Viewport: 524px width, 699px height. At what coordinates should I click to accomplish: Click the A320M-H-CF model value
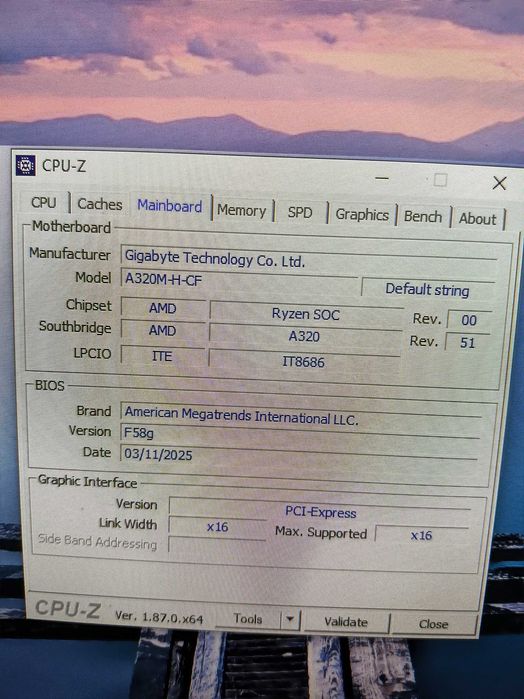coord(239,280)
